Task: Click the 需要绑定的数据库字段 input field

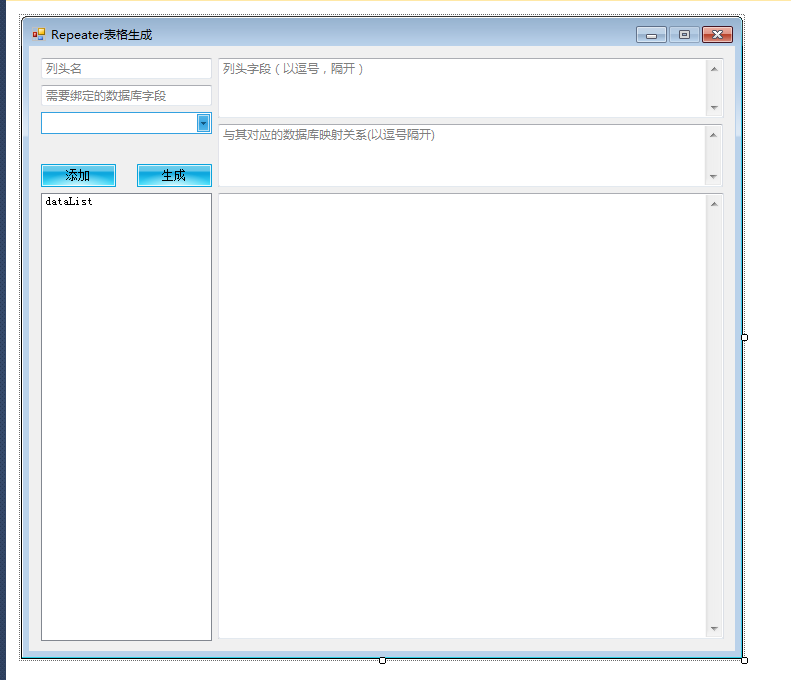Action: point(126,95)
